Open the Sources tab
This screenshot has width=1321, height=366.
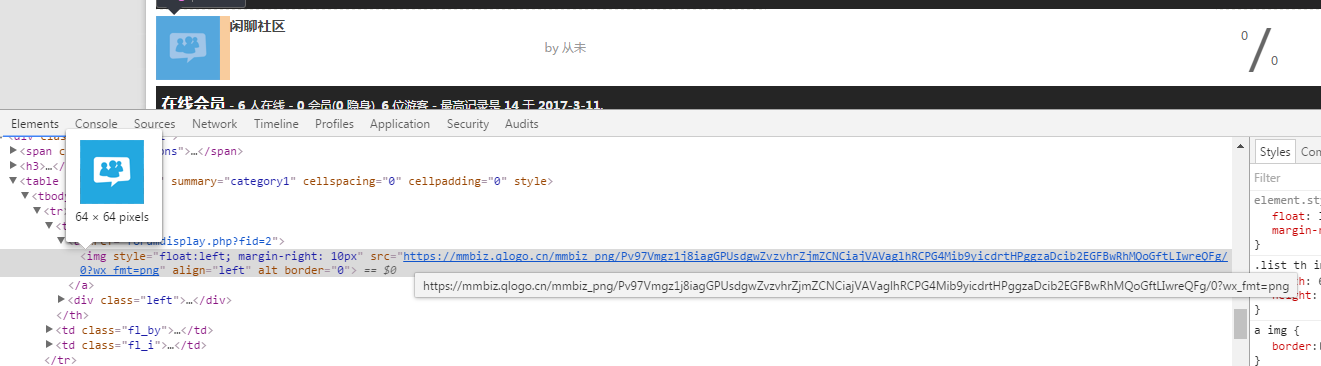(155, 124)
